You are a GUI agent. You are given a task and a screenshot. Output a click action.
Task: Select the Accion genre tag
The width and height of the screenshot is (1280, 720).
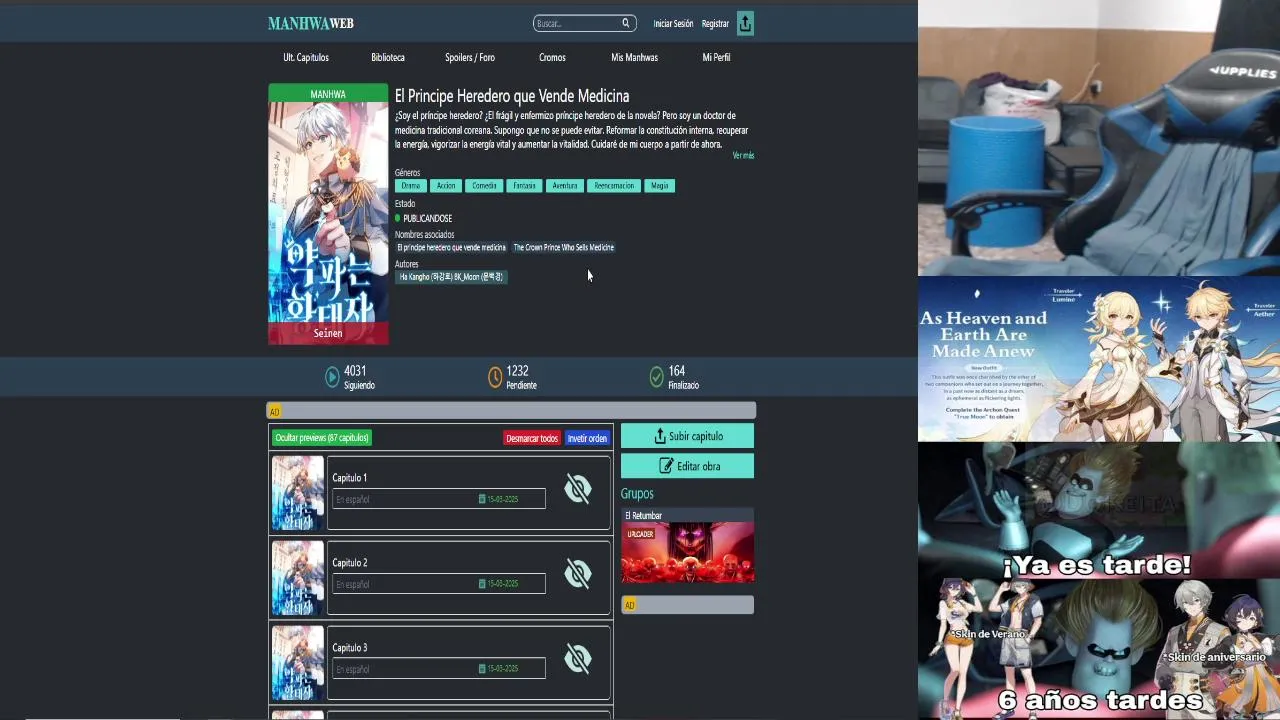tap(446, 186)
